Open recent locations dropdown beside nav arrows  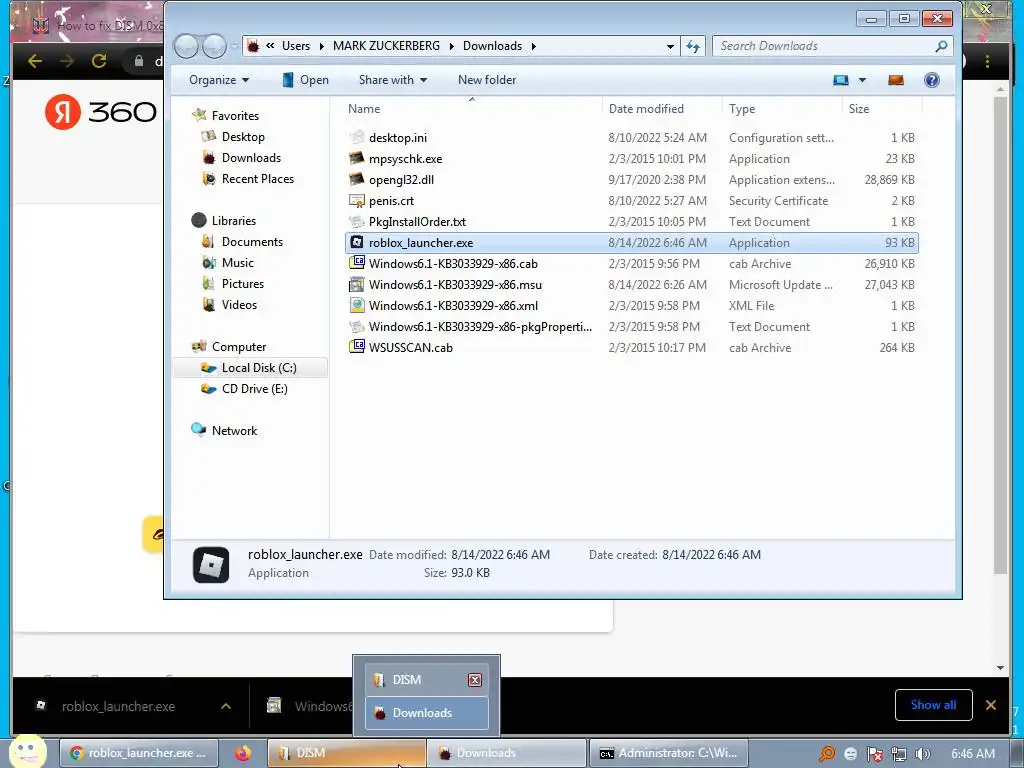tap(234, 46)
